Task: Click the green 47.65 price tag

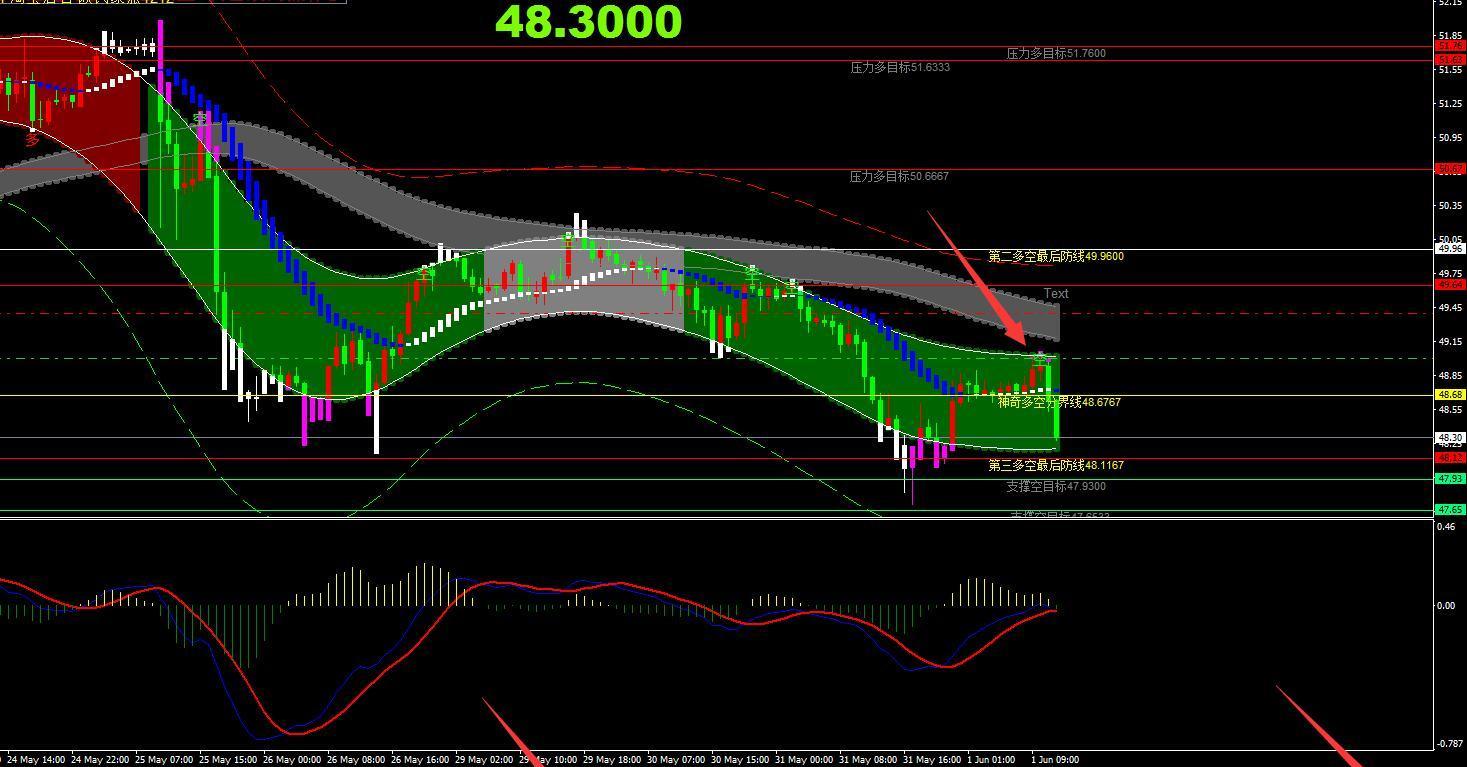Action: coord(1450,510)
